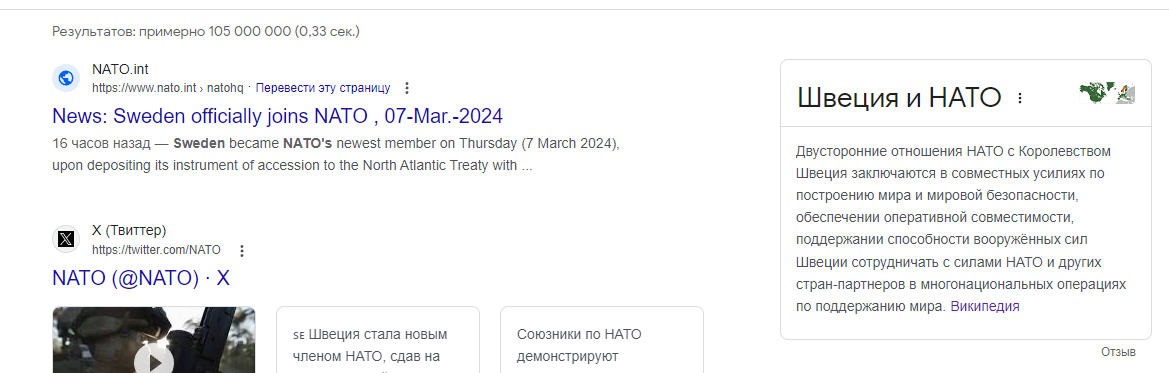
Task: Click the 'Отзыв' feedback link
Action: tap(1118, 351)
